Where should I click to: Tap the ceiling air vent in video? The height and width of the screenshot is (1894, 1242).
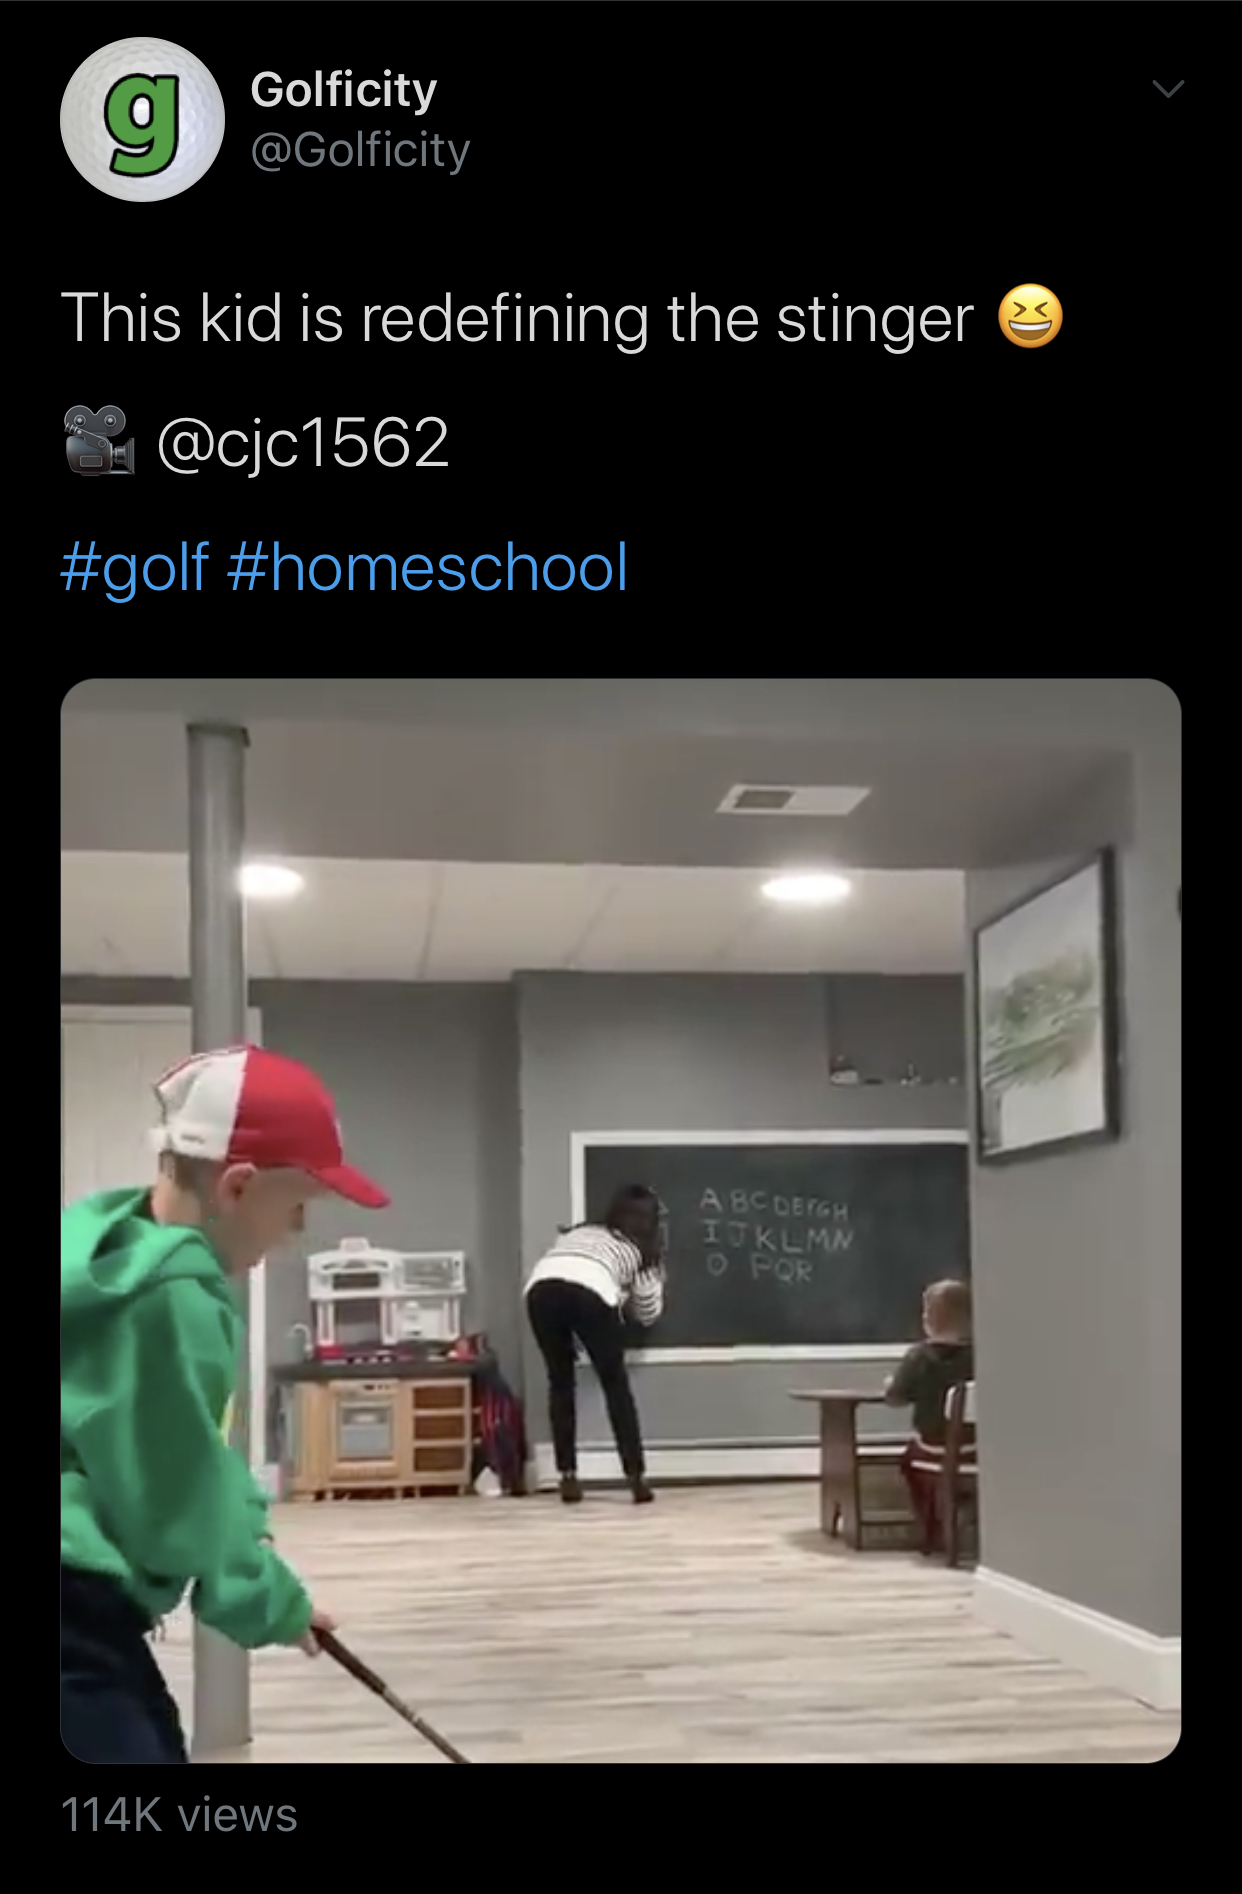[793, 799]
